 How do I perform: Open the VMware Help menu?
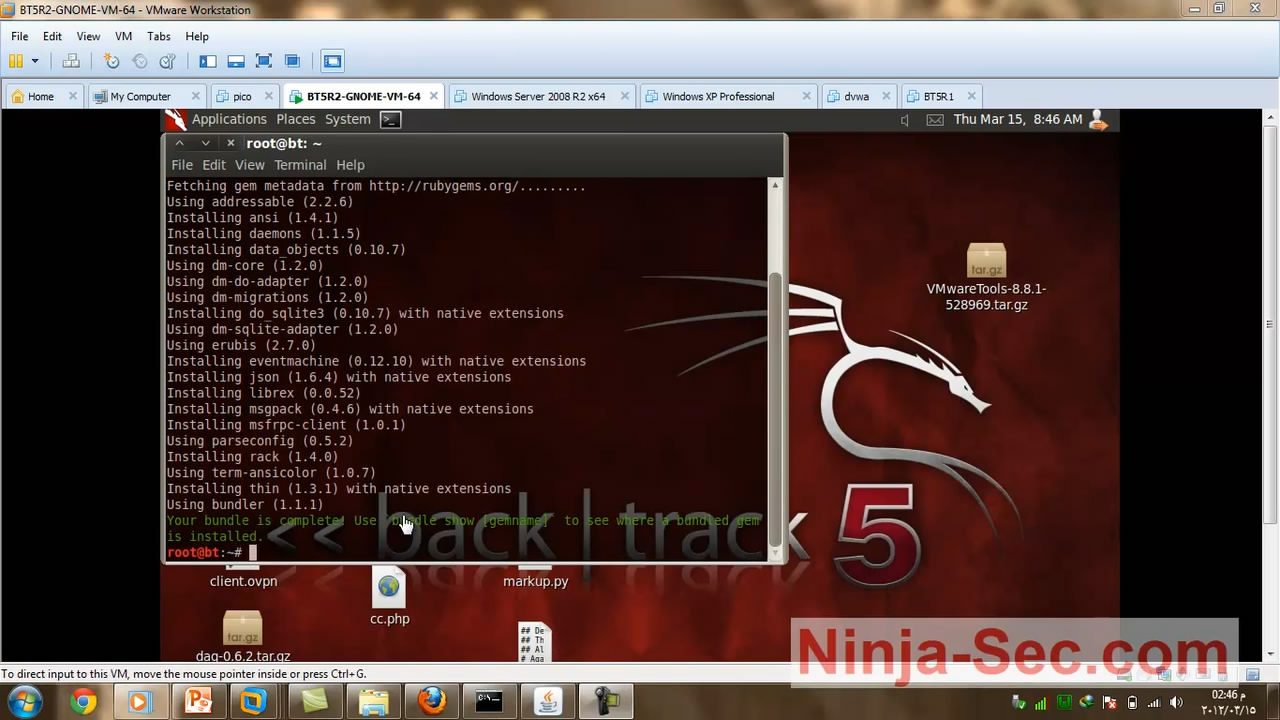point(197,36)
